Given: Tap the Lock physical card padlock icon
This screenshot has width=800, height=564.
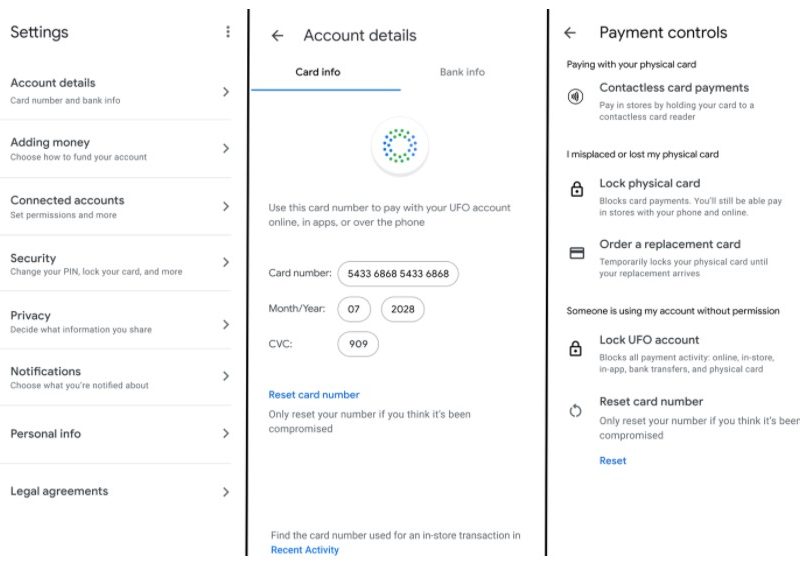Looking at the screenshot, I should [x=576, y=190].
